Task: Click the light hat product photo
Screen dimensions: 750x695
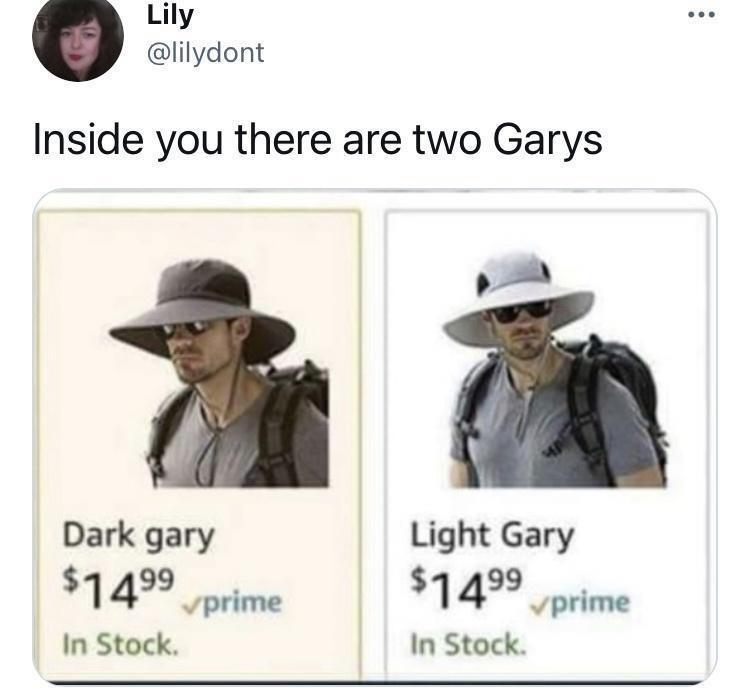Action: pyautogui.click(x=555, y=368)
